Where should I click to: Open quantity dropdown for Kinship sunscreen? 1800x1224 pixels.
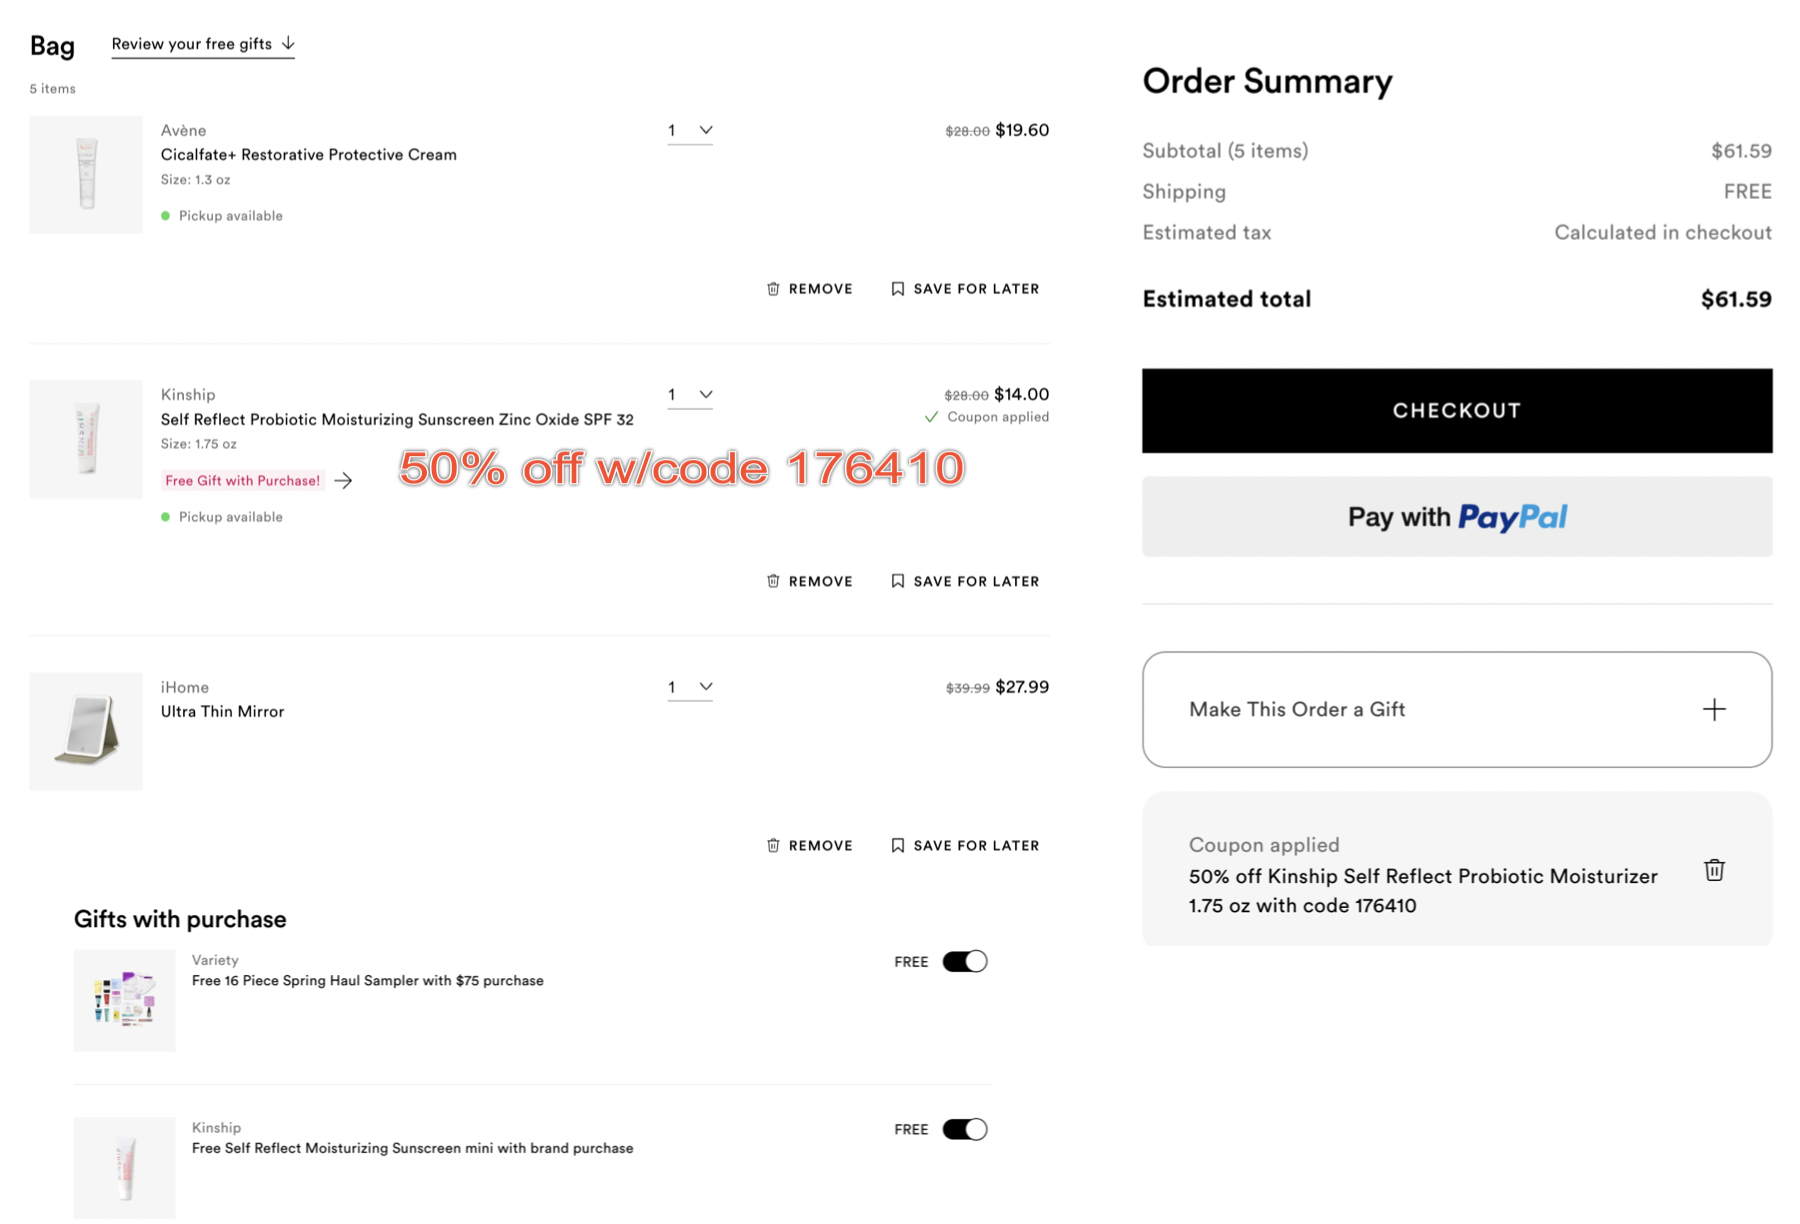[x=690, y=395]
